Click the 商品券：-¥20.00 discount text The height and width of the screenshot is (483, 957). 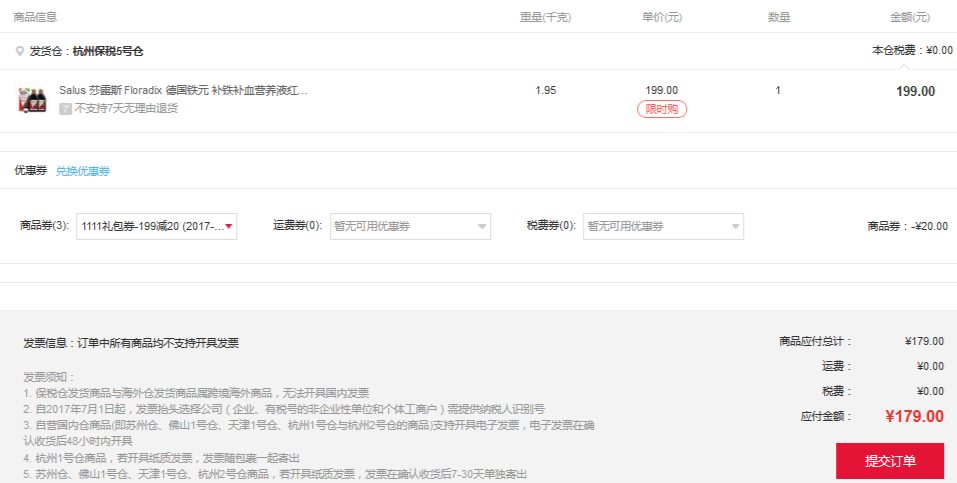click(908, 227)
